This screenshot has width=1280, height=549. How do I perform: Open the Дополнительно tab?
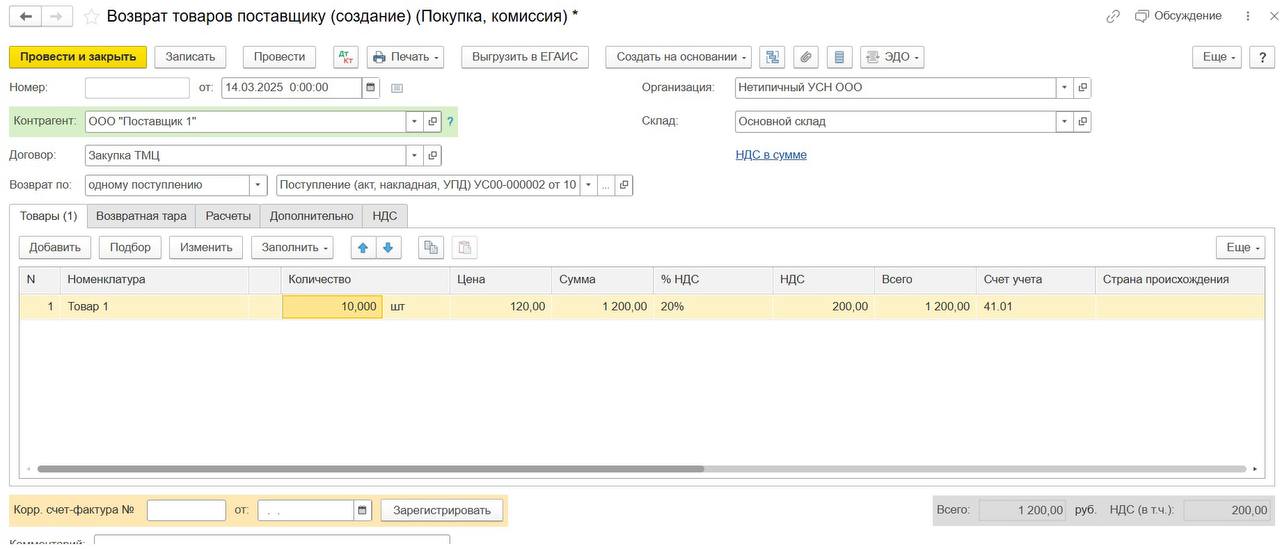[311, 216]
